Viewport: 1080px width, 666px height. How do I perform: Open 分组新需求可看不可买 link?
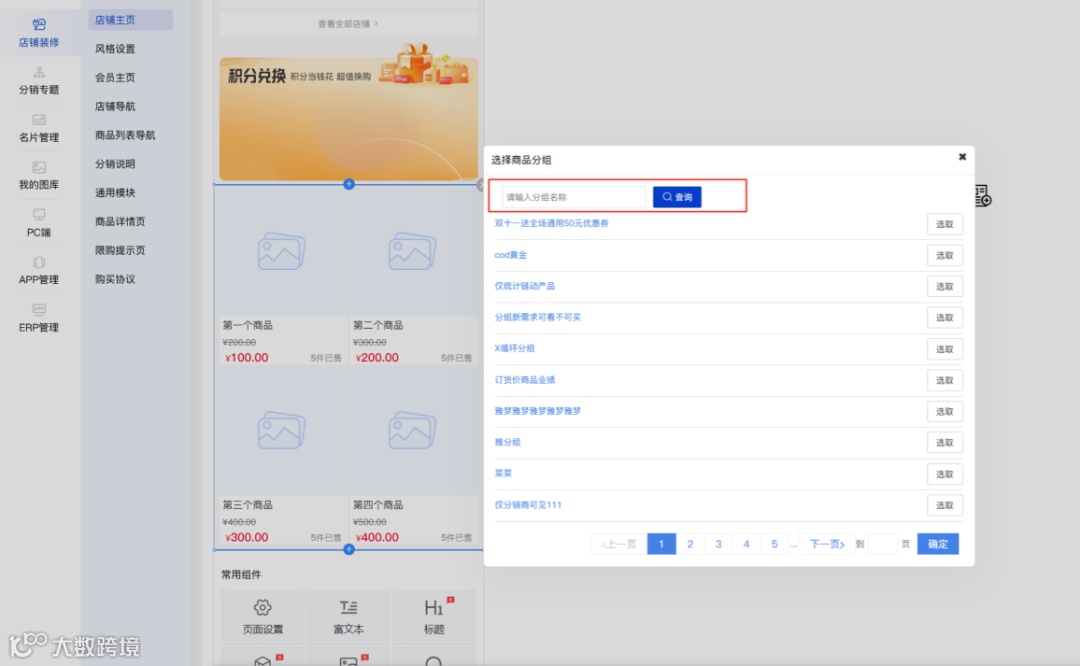tap(537, 317)
